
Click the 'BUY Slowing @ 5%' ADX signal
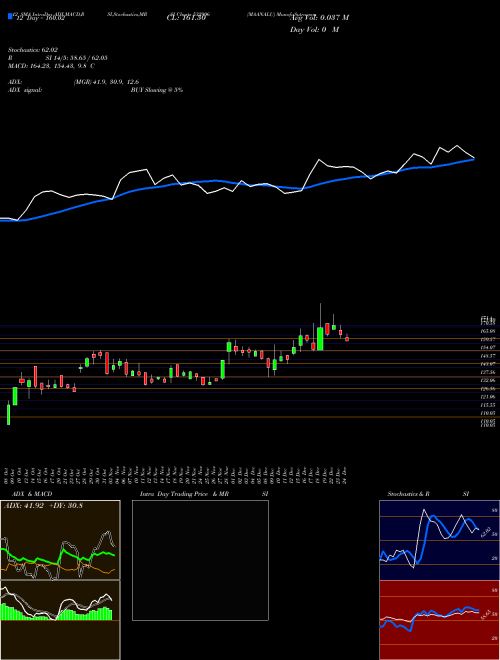pyautogui.click(x=157, y=90)
